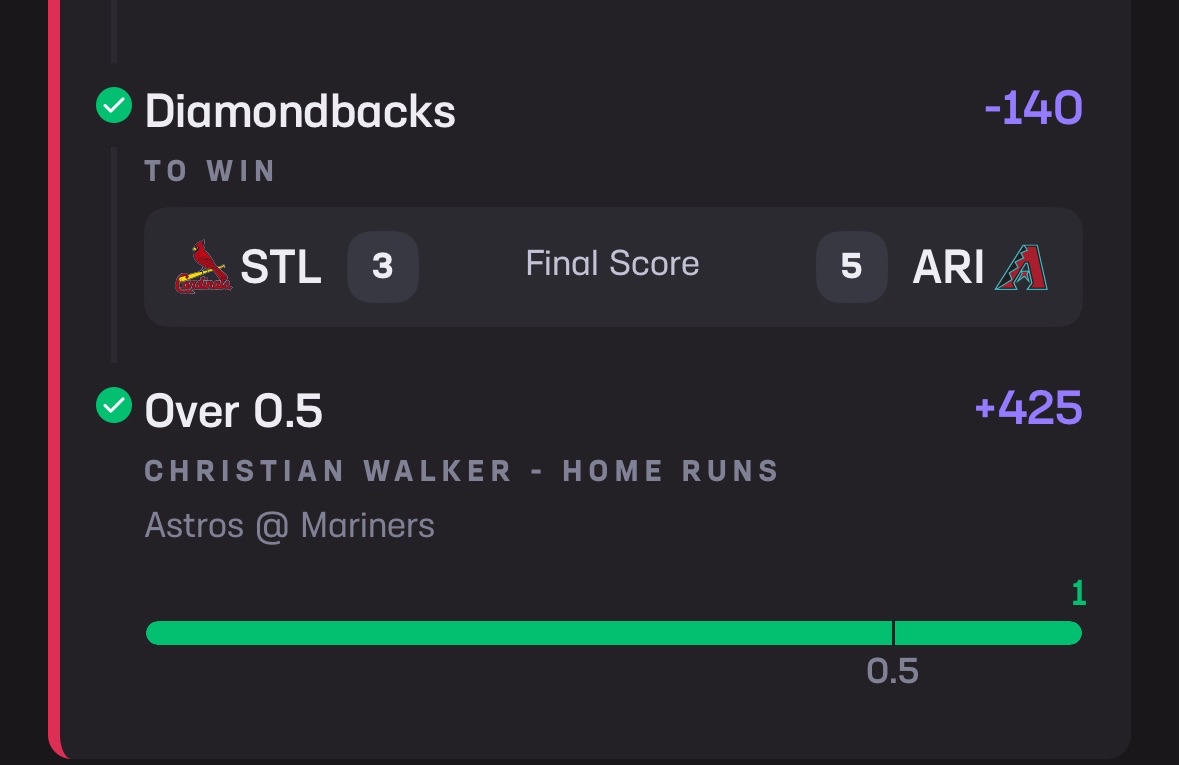The width and height of the screenshot is (1179, 765).
Task: Click the St. Louis Cardinals logo
Action: pos(203,267)
